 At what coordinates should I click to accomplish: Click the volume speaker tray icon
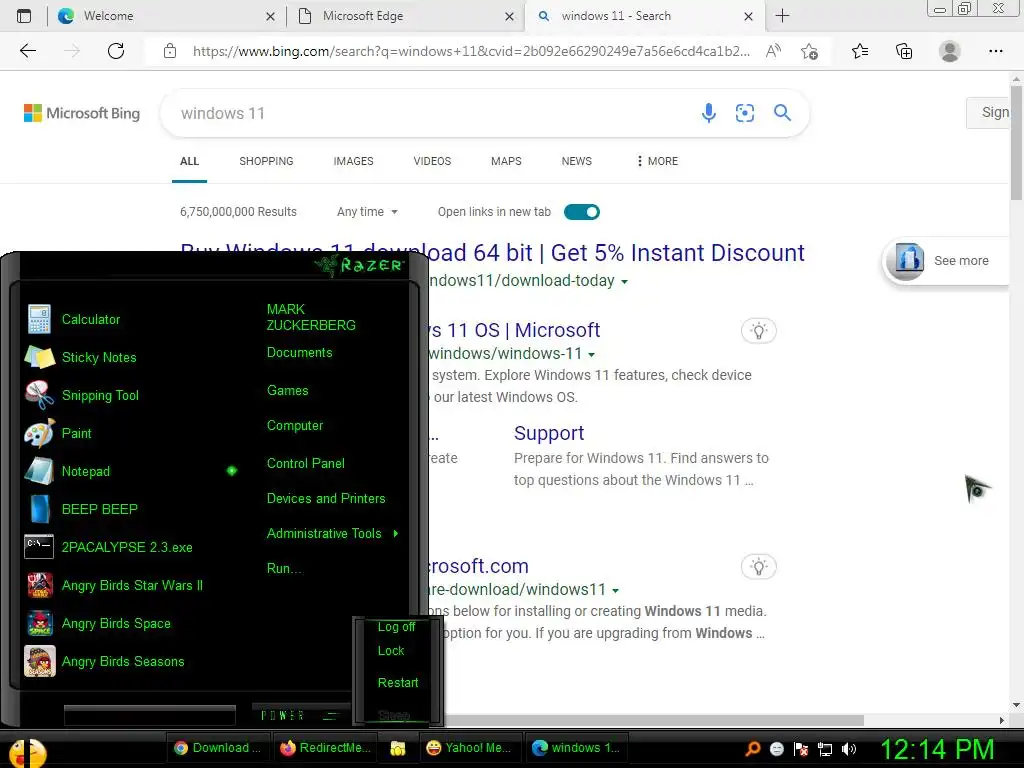pos(849,749)
